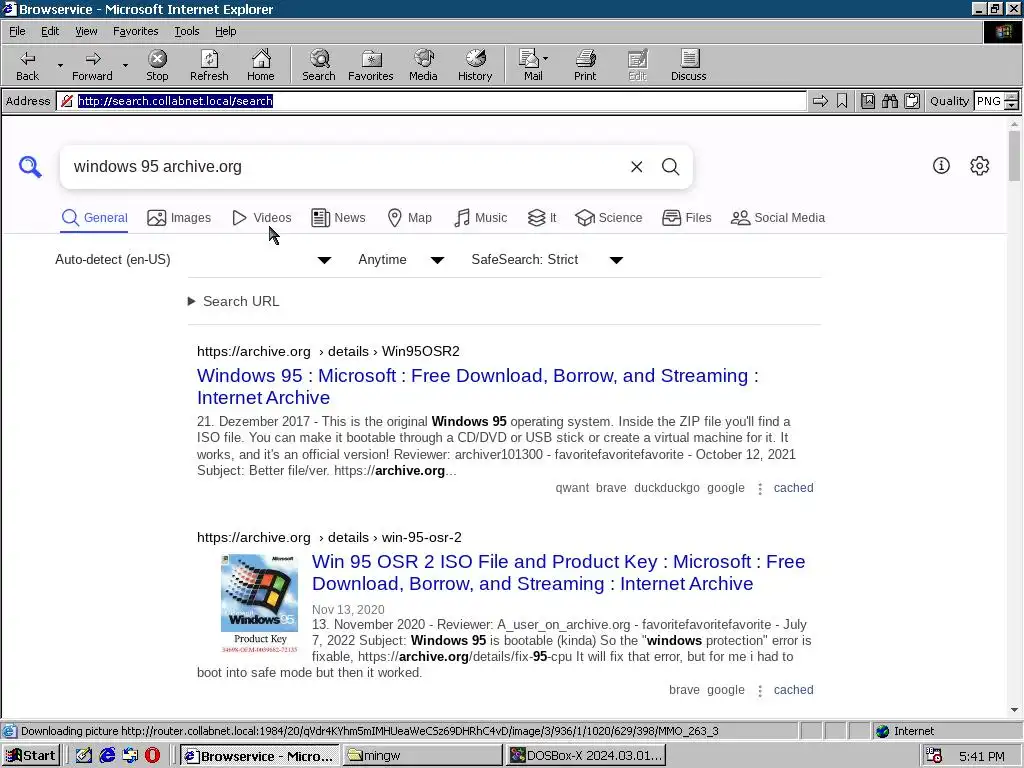Image resolution: width=1024 pixels, height=768 pixels.
Task: Switch to the Social Media tab
Action: [x=778, y=217]
